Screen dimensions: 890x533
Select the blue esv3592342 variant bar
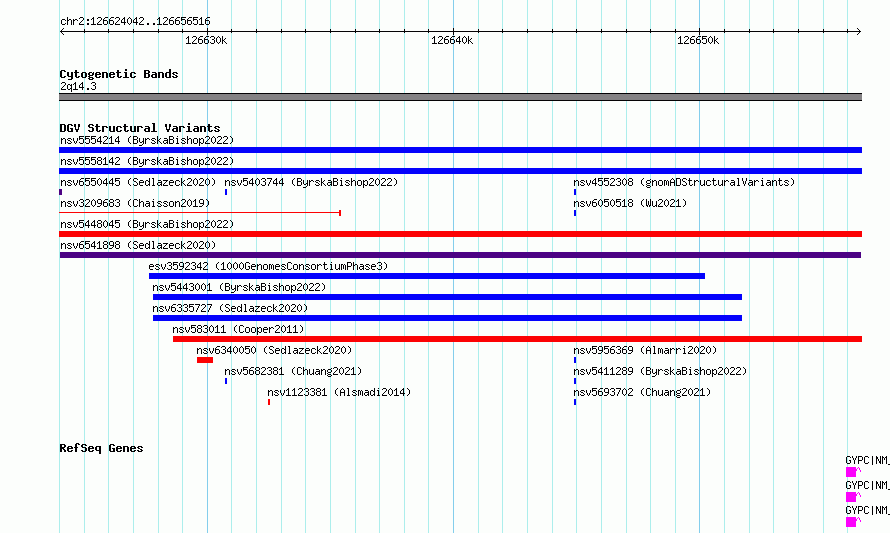tap(427, 276)
